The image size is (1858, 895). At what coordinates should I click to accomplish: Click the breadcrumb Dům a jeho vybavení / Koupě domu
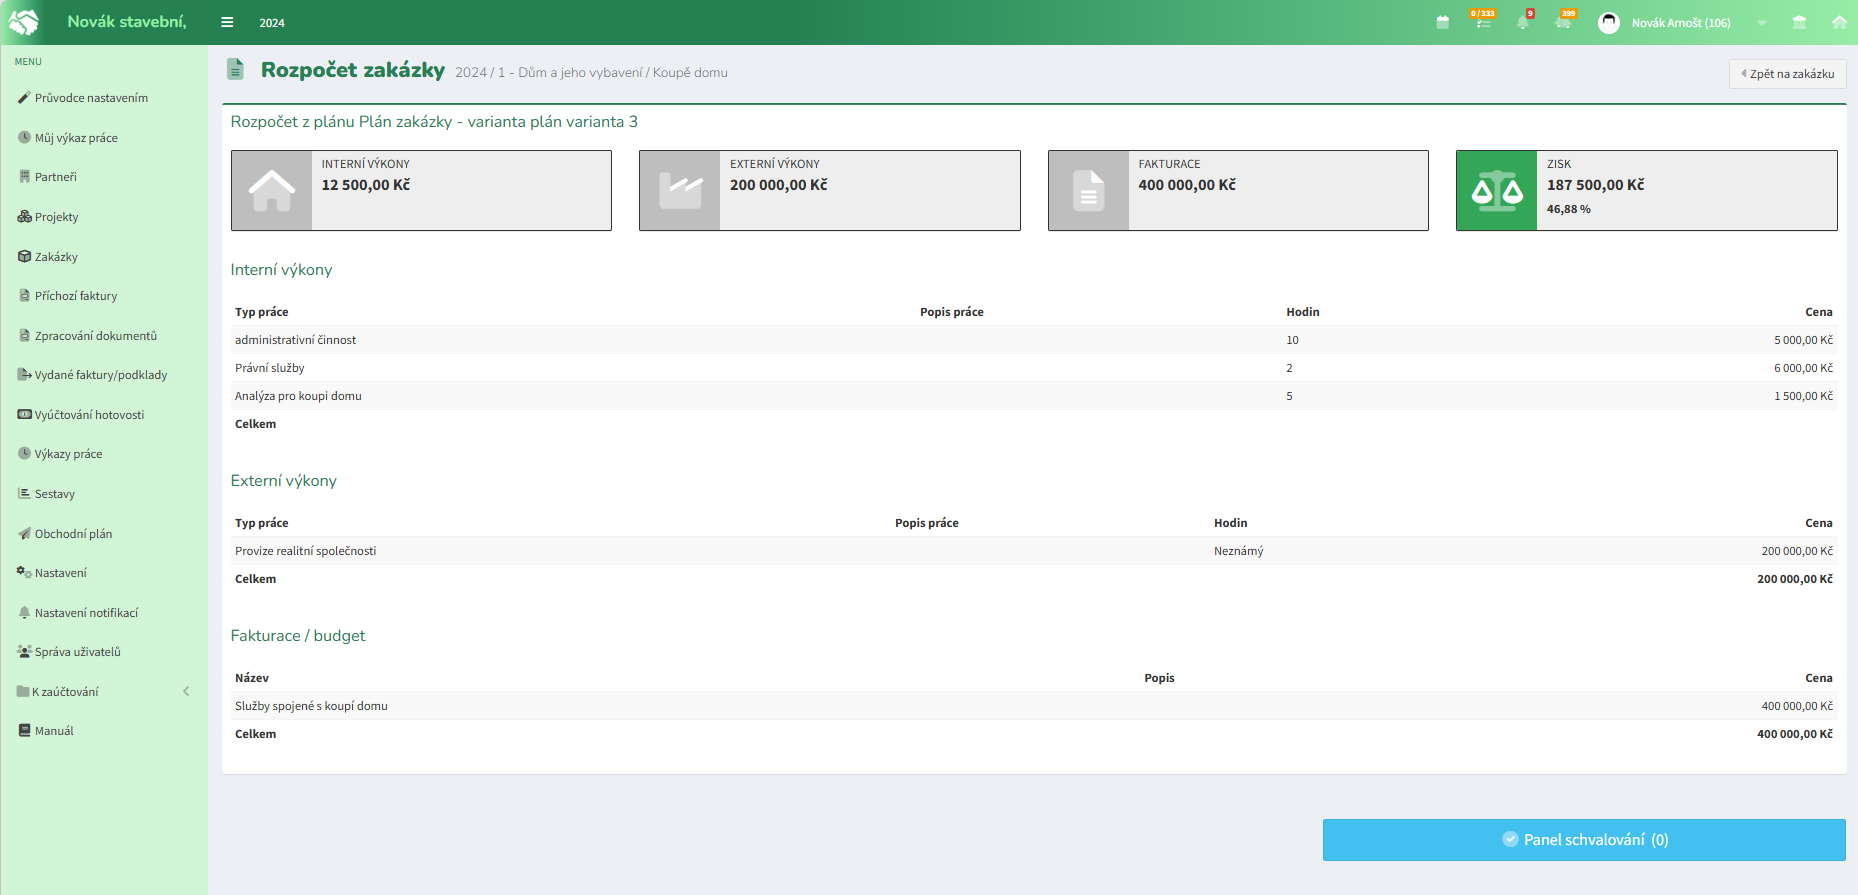(x=623, y=73)
